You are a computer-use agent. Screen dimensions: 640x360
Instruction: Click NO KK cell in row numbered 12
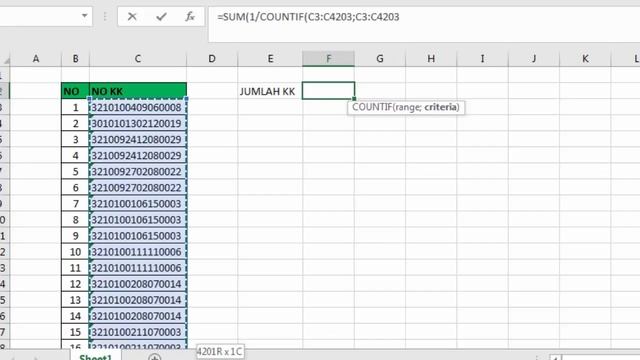(138, 284)
